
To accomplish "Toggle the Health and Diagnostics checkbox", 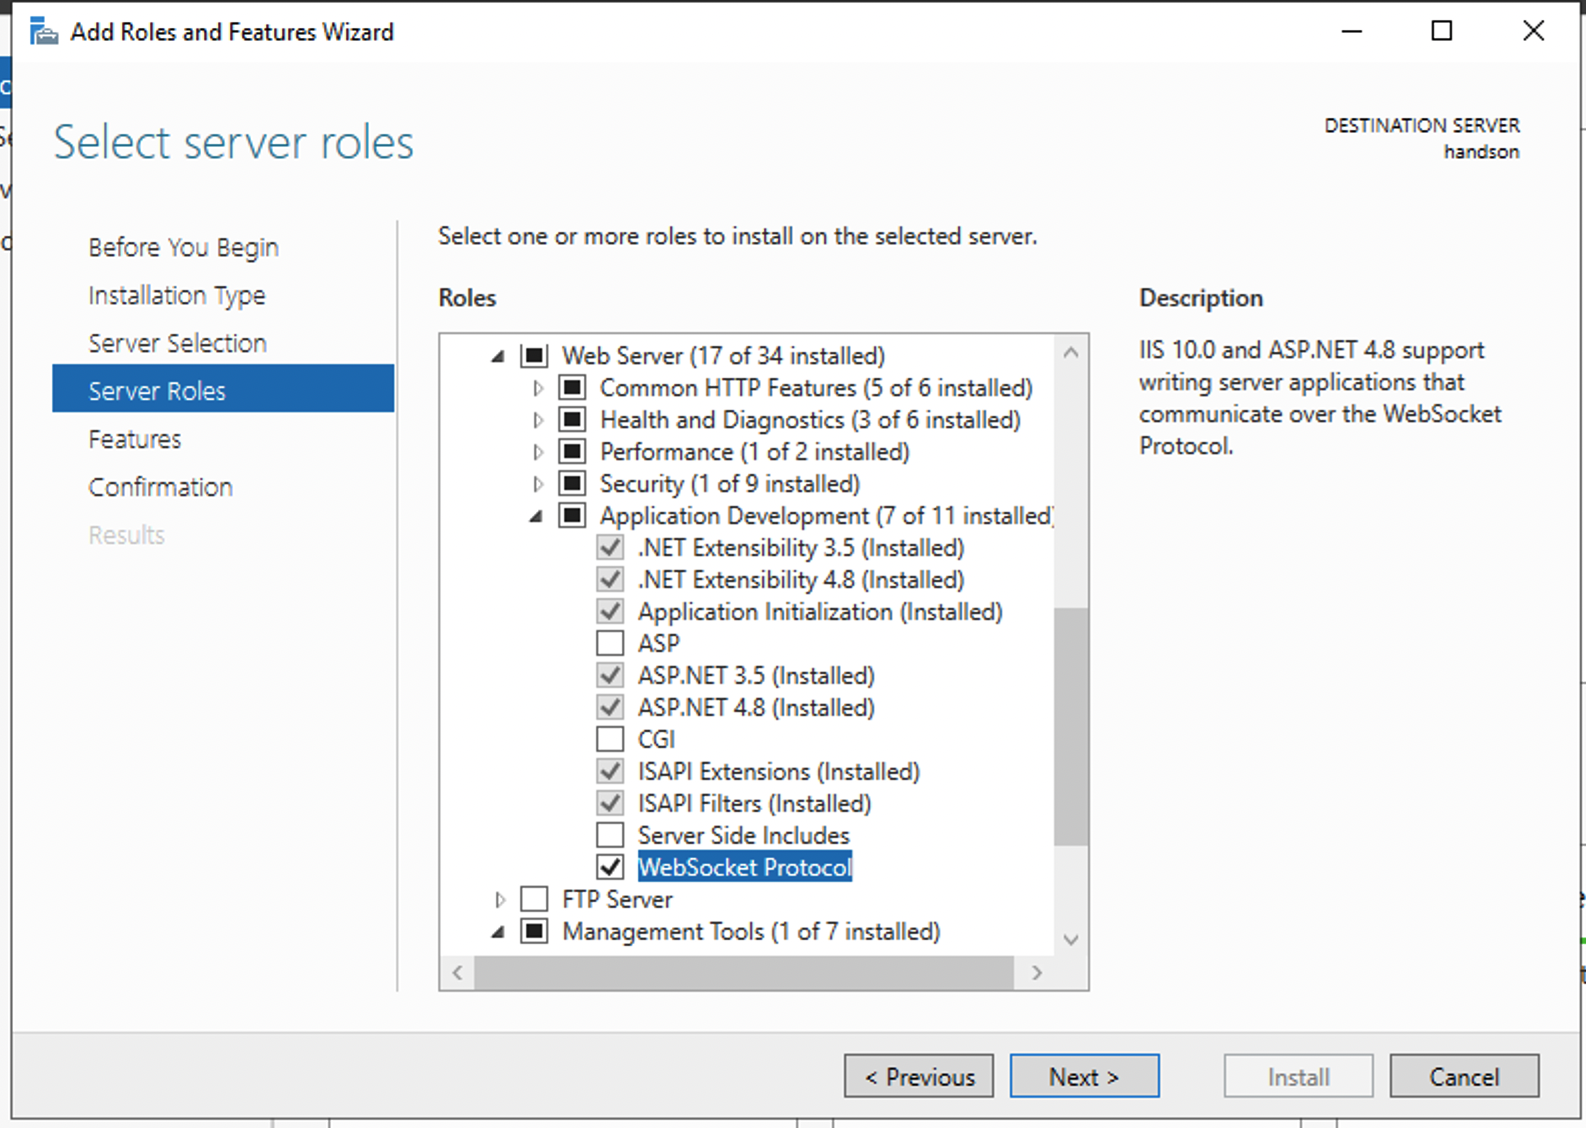I will [572, 420].
